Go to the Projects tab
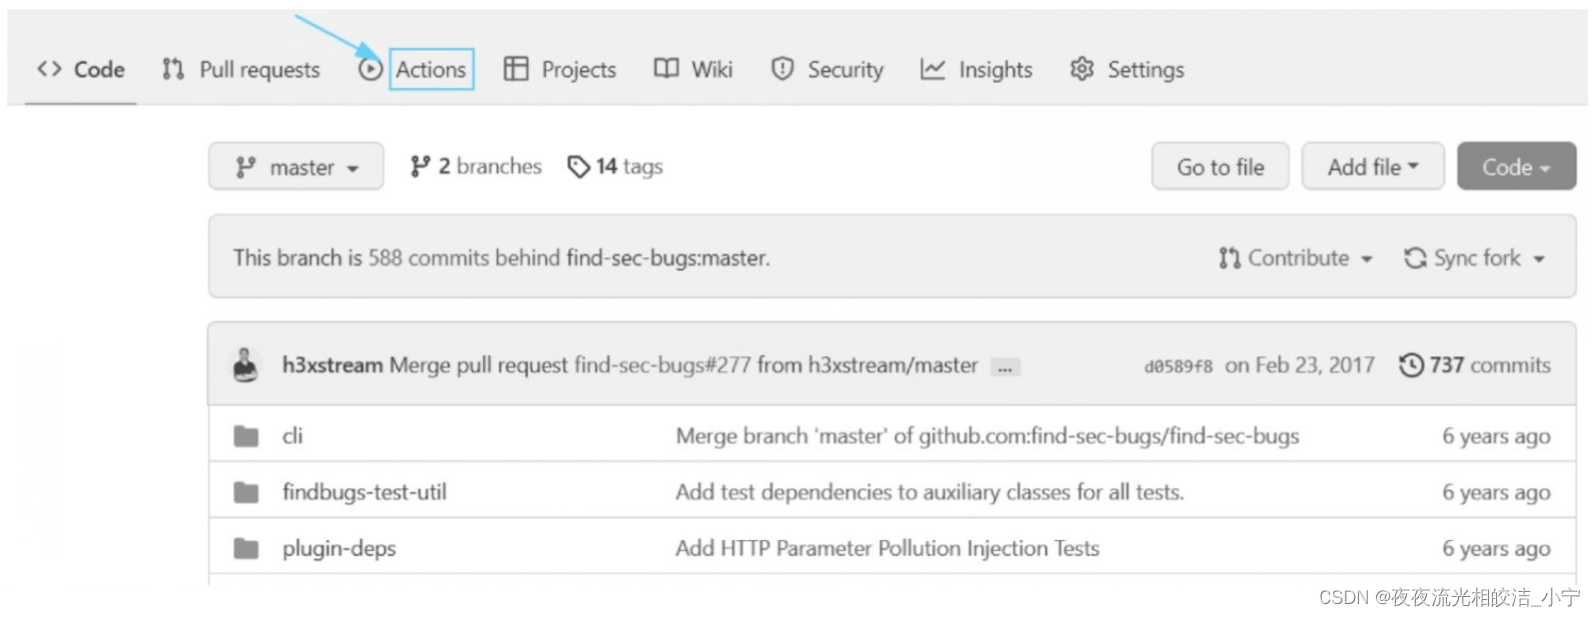The height and width of the screenshot is (617, 1595). click(x=560, y=69)
